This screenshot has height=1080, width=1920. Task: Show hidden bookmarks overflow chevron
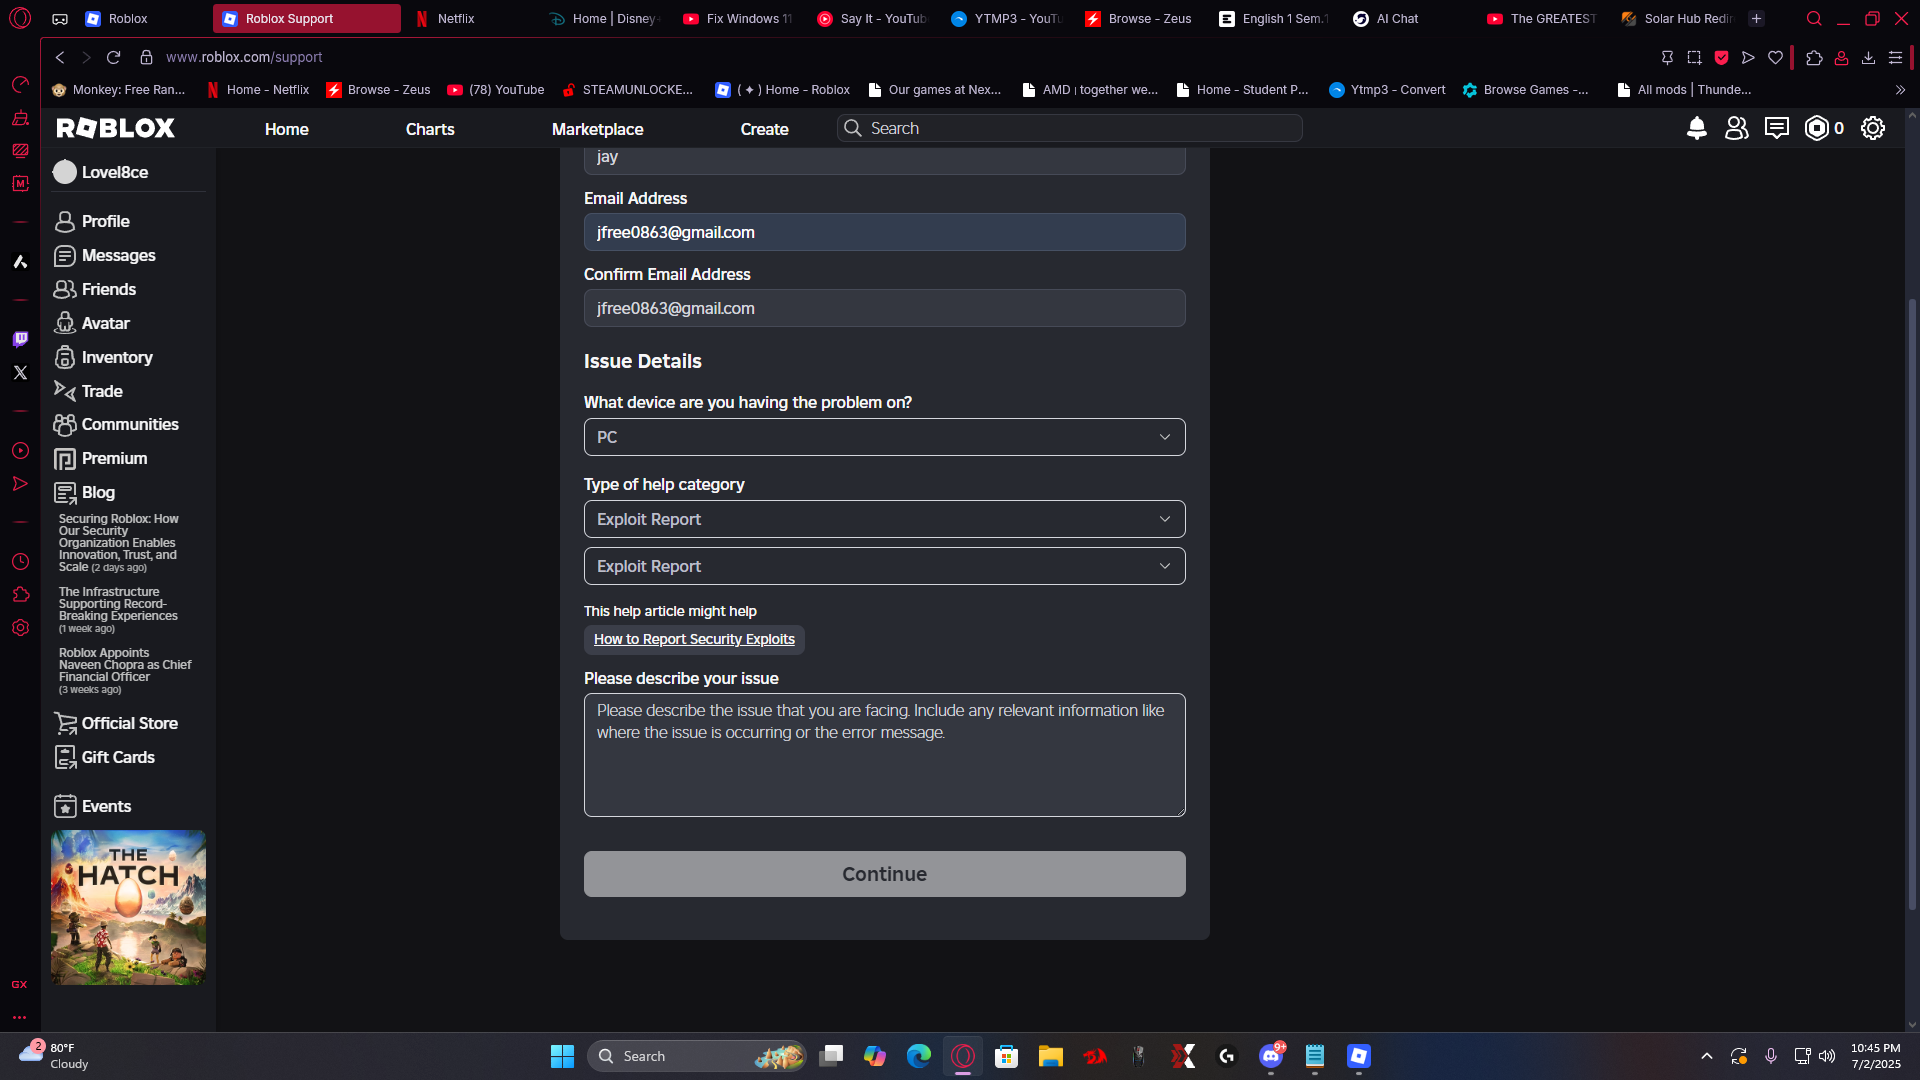click(1900, 90)
